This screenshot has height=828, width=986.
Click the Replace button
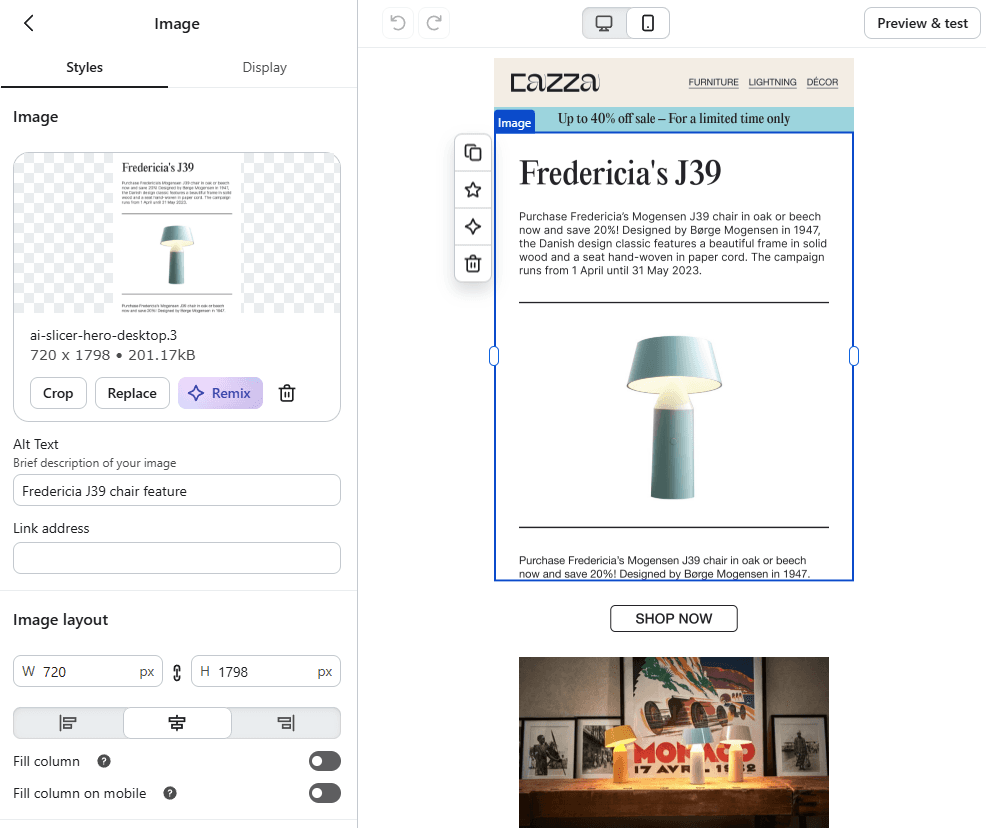pyautogui.click(x=132, y=393)
